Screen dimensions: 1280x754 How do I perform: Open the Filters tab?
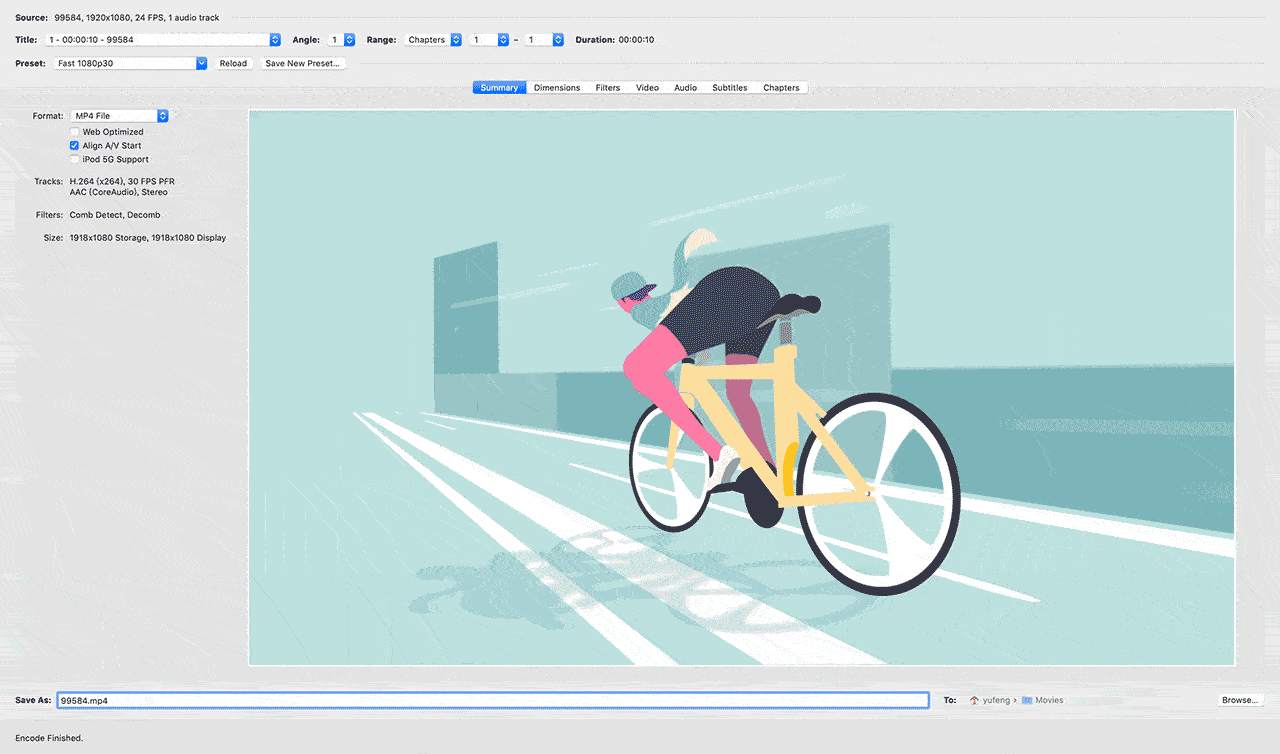[x=608, y=88]
